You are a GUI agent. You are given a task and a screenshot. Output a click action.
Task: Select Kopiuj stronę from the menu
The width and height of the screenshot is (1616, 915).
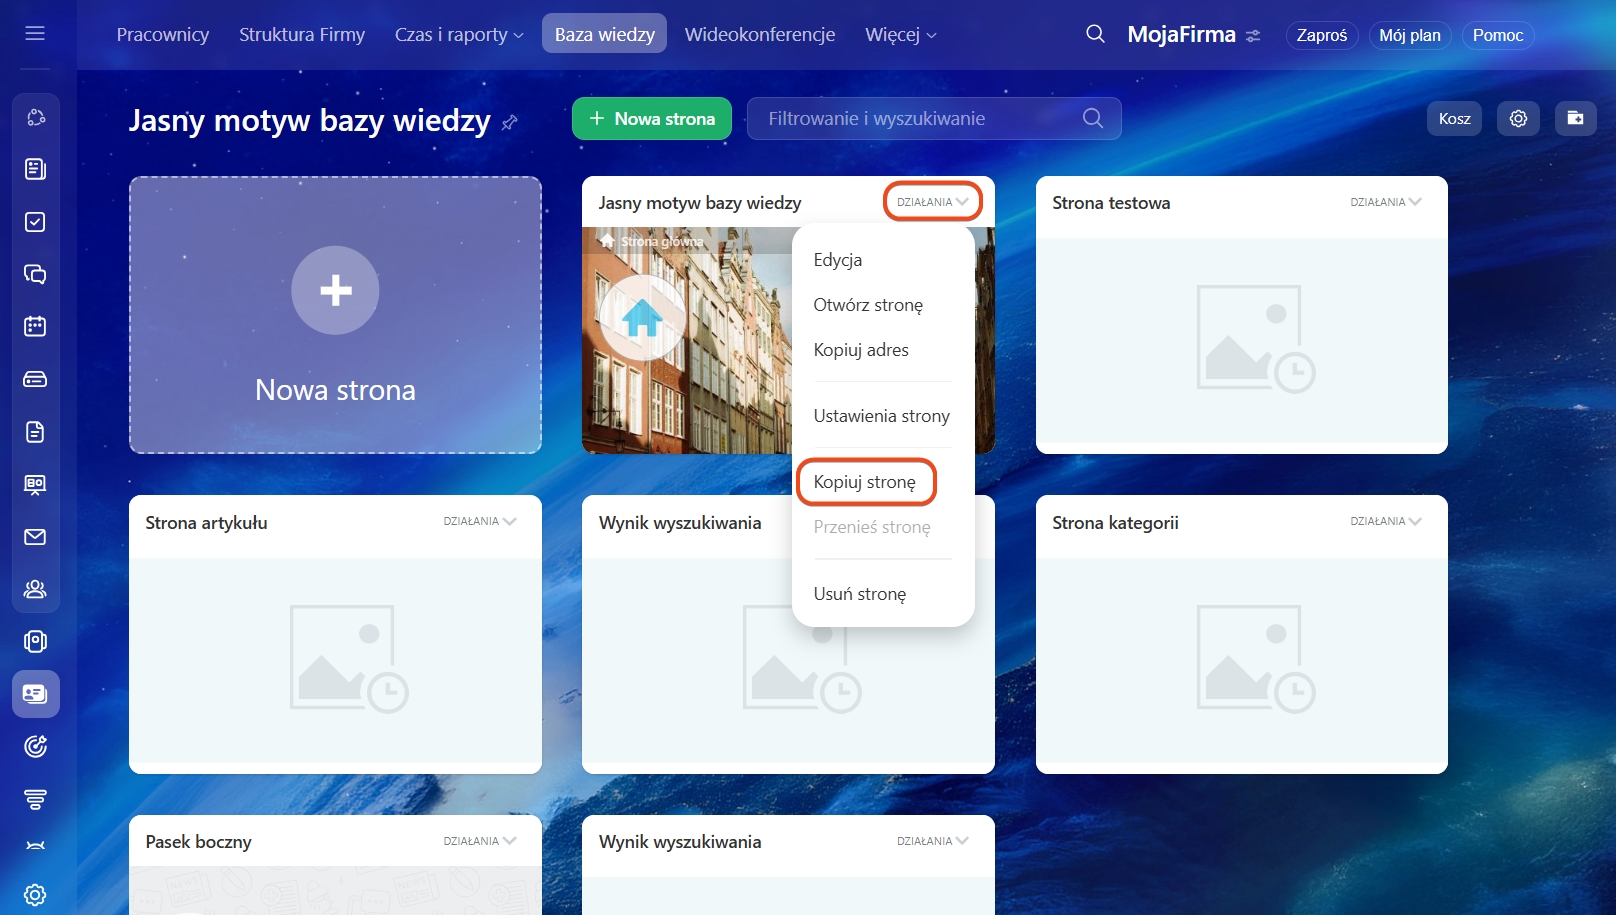(865, 482)
